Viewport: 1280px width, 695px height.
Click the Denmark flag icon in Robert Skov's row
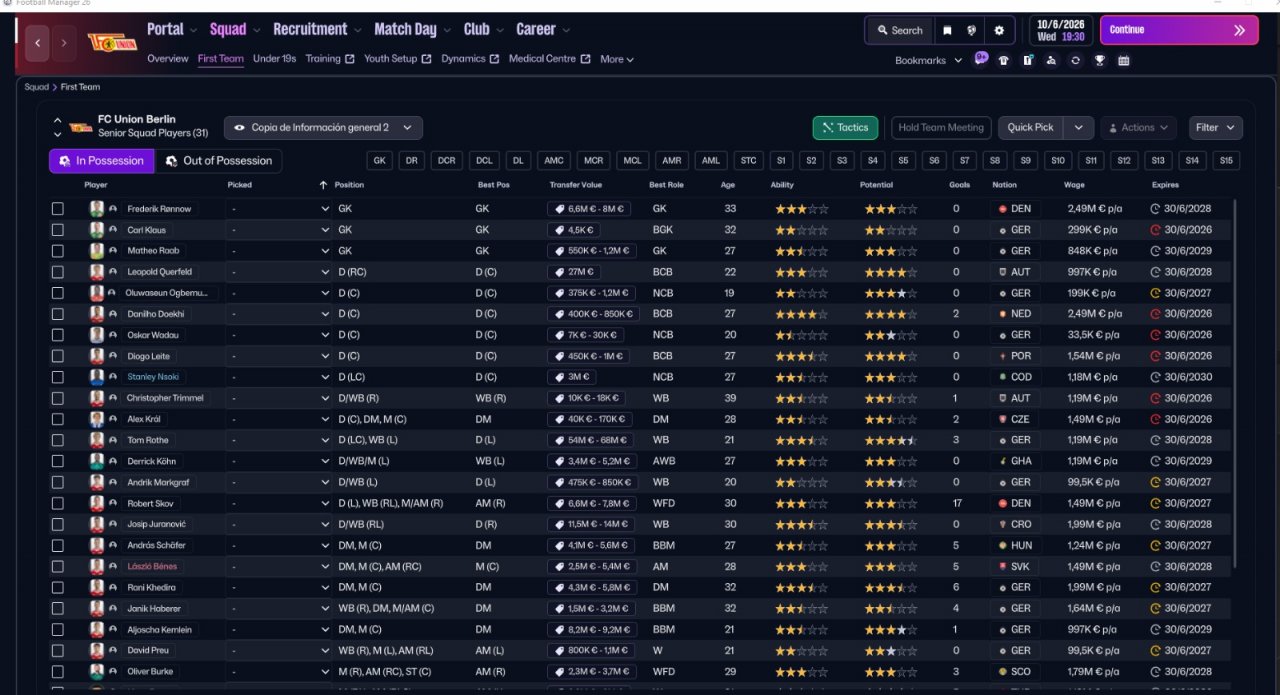[x=1003, y=504]
